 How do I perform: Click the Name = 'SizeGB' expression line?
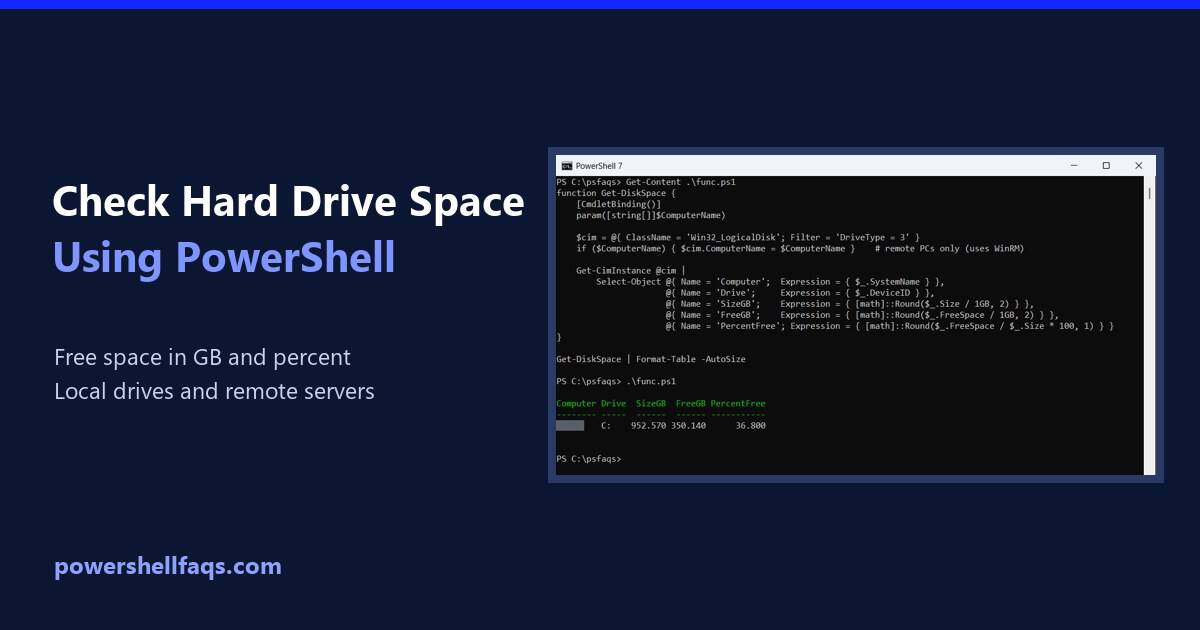click(850, 303)
